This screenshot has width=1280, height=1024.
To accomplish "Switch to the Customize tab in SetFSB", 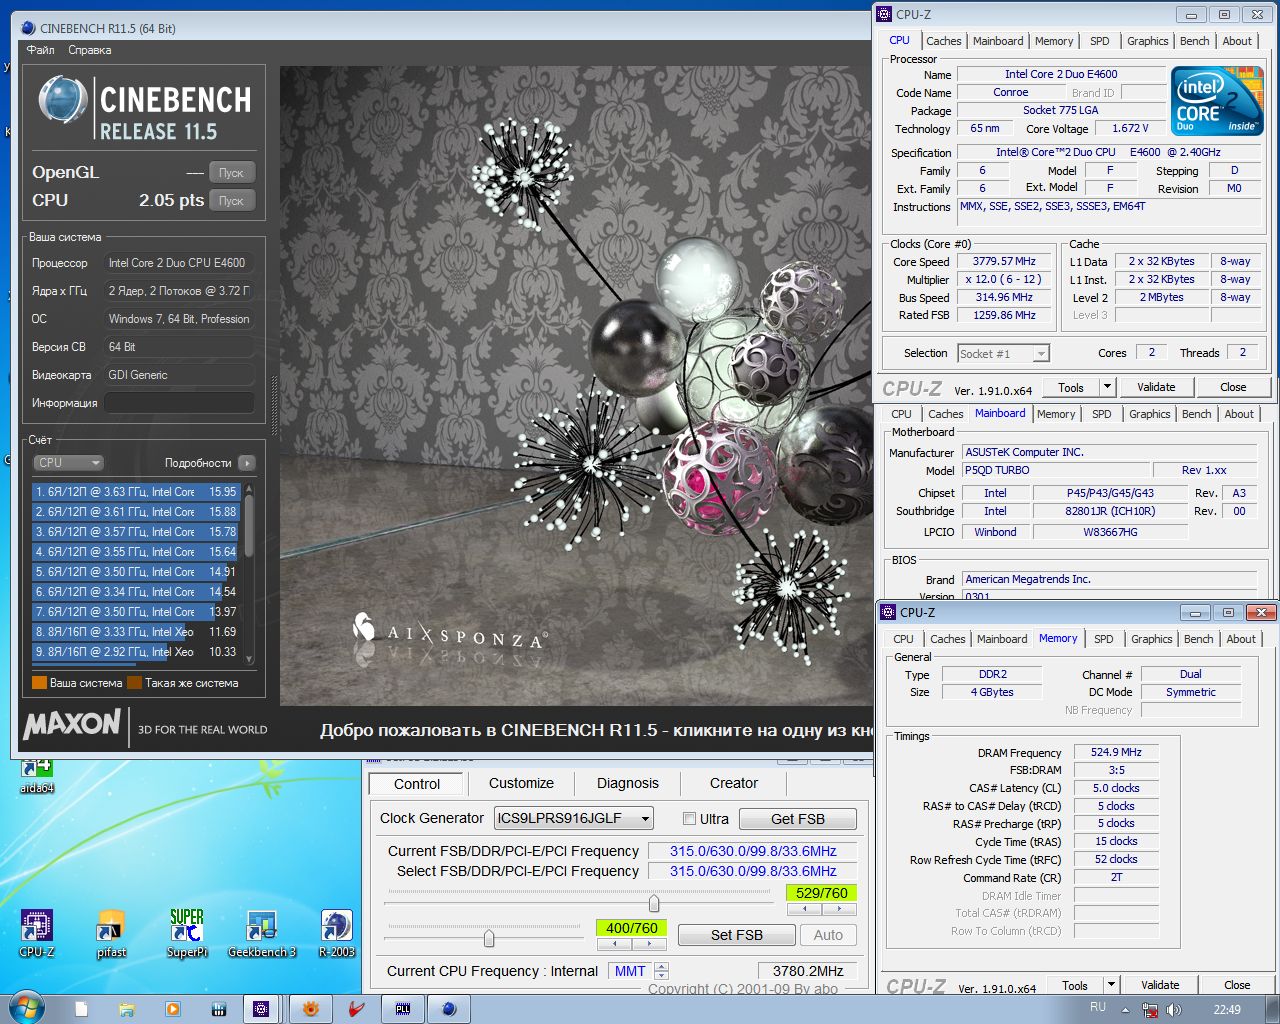I will (521, 783).
